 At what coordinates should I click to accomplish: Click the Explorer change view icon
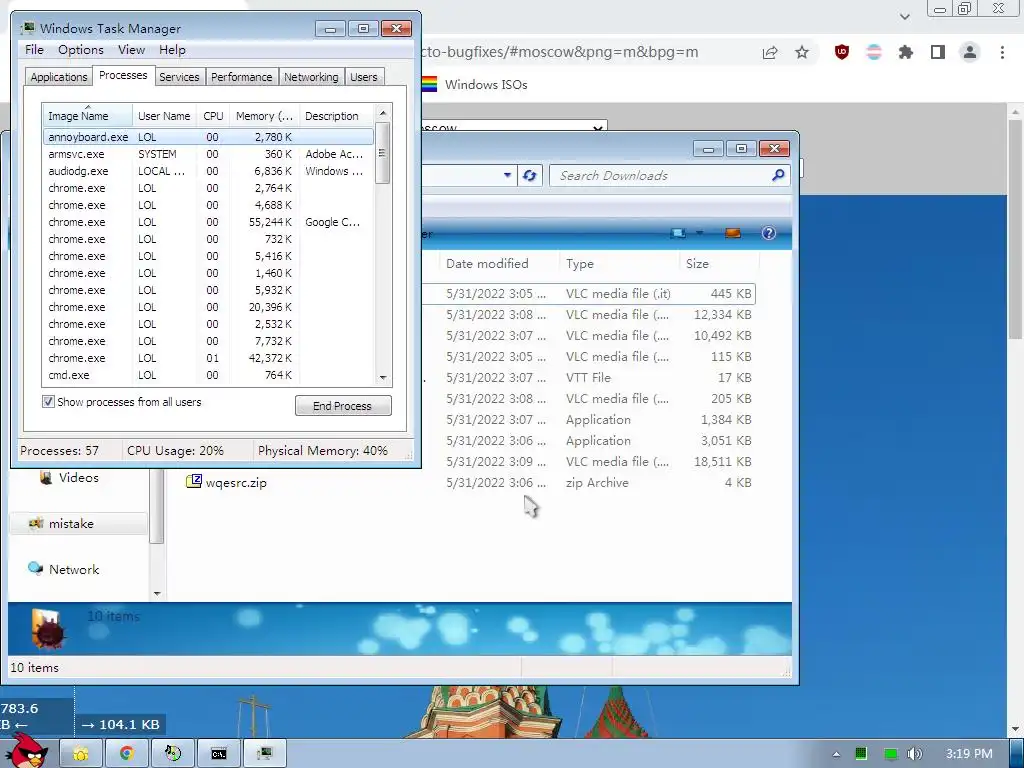click(678, 233)
